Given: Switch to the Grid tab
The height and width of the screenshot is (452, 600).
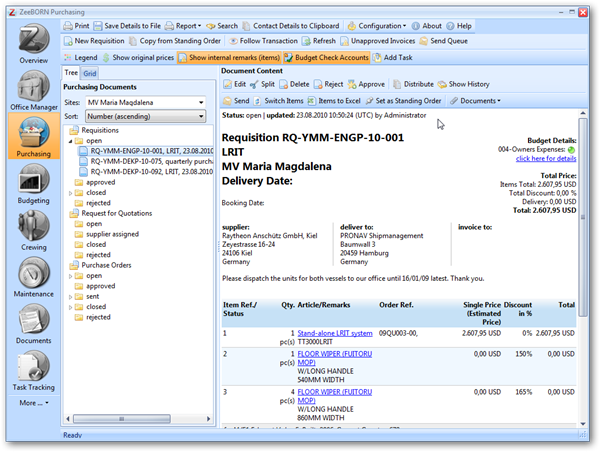Looking at the screenshot, I should [90, 73].
